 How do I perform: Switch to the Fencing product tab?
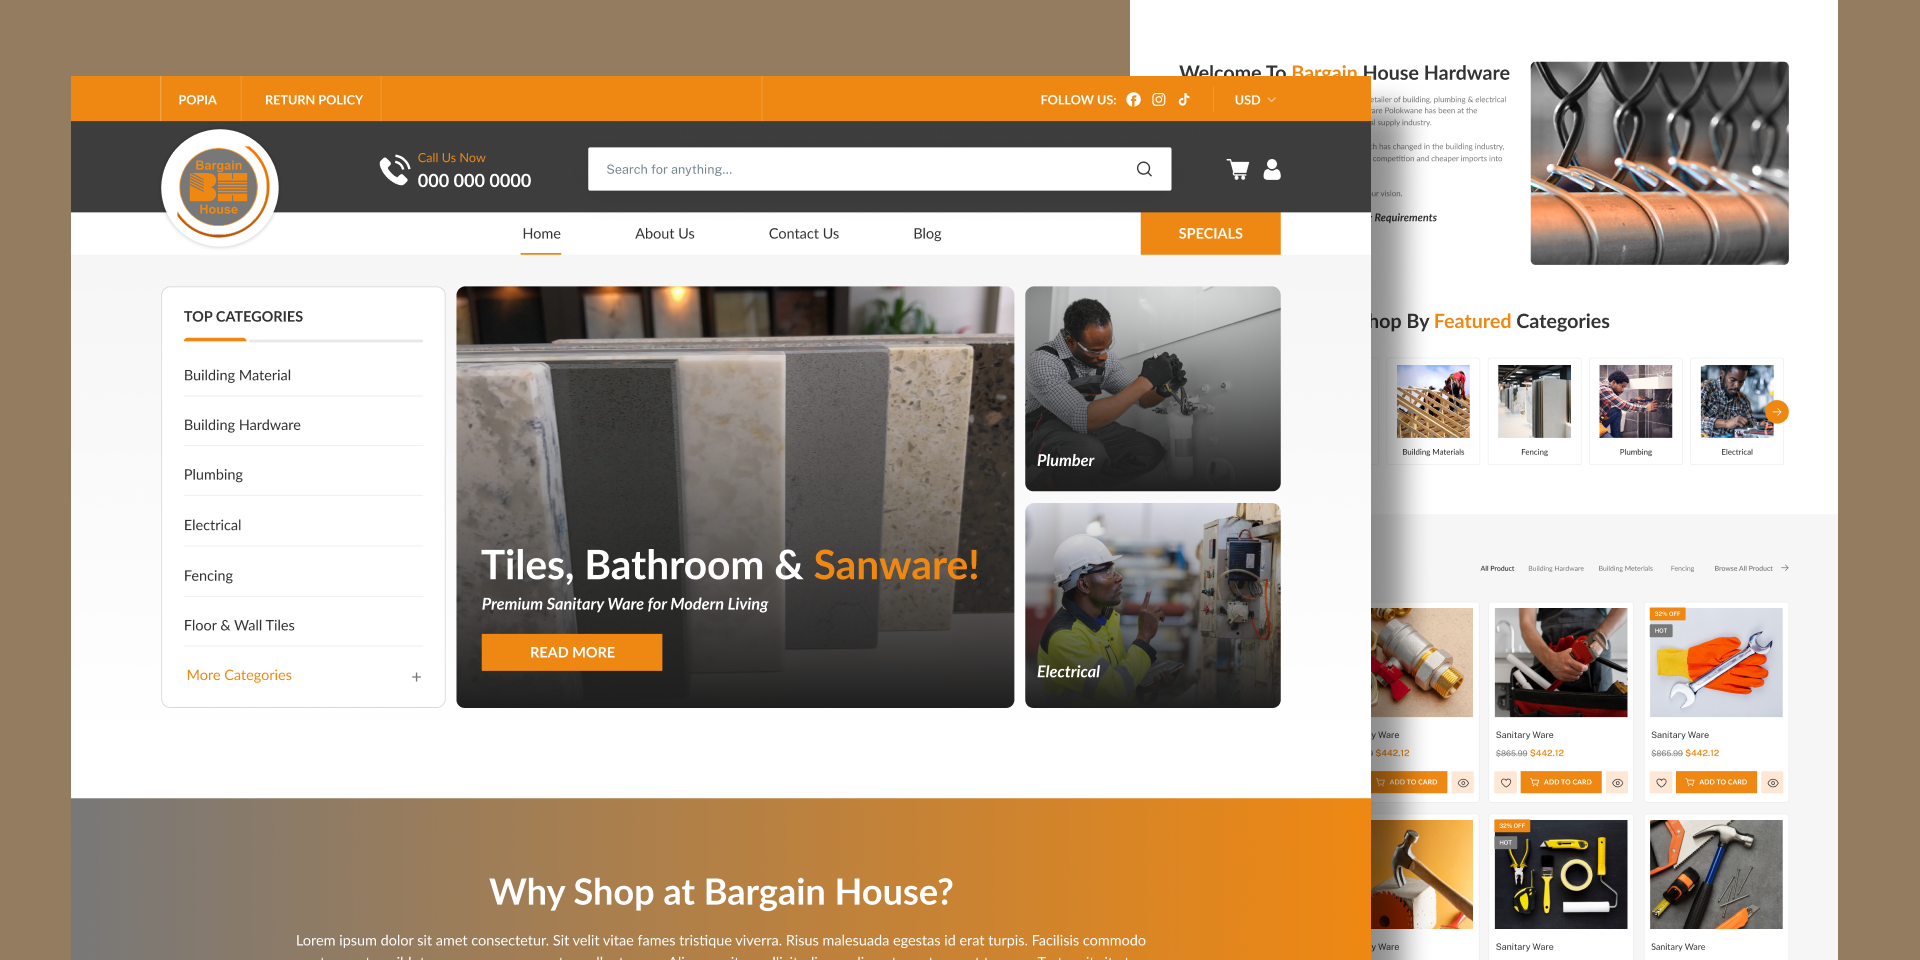(x=1682, y=568)
